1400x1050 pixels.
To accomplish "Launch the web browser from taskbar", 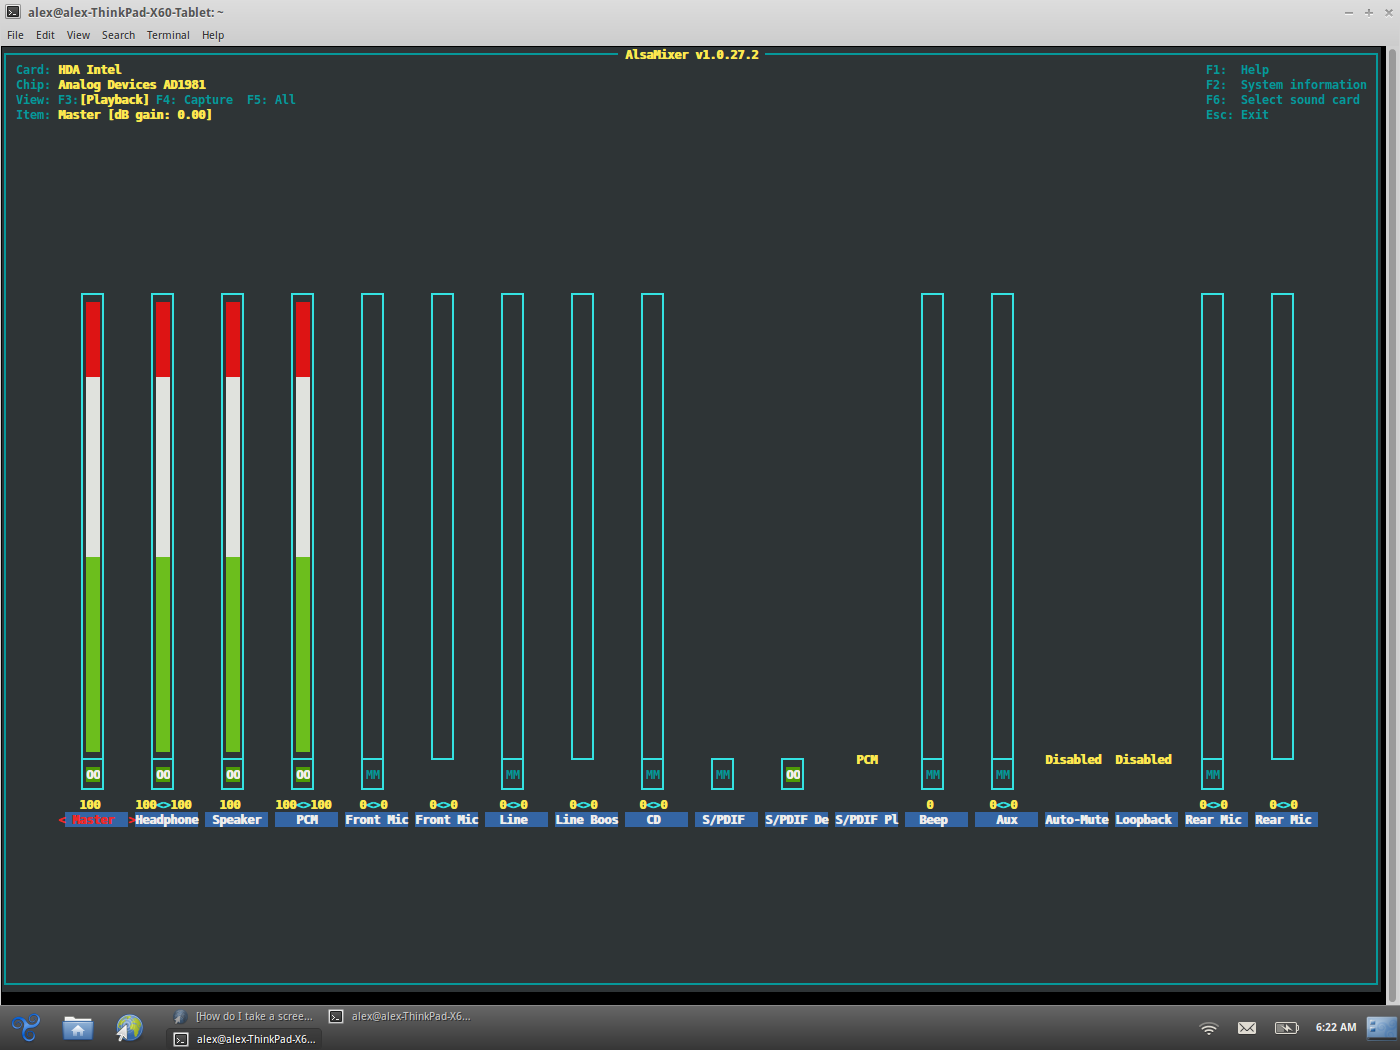I will [129, 1027].
